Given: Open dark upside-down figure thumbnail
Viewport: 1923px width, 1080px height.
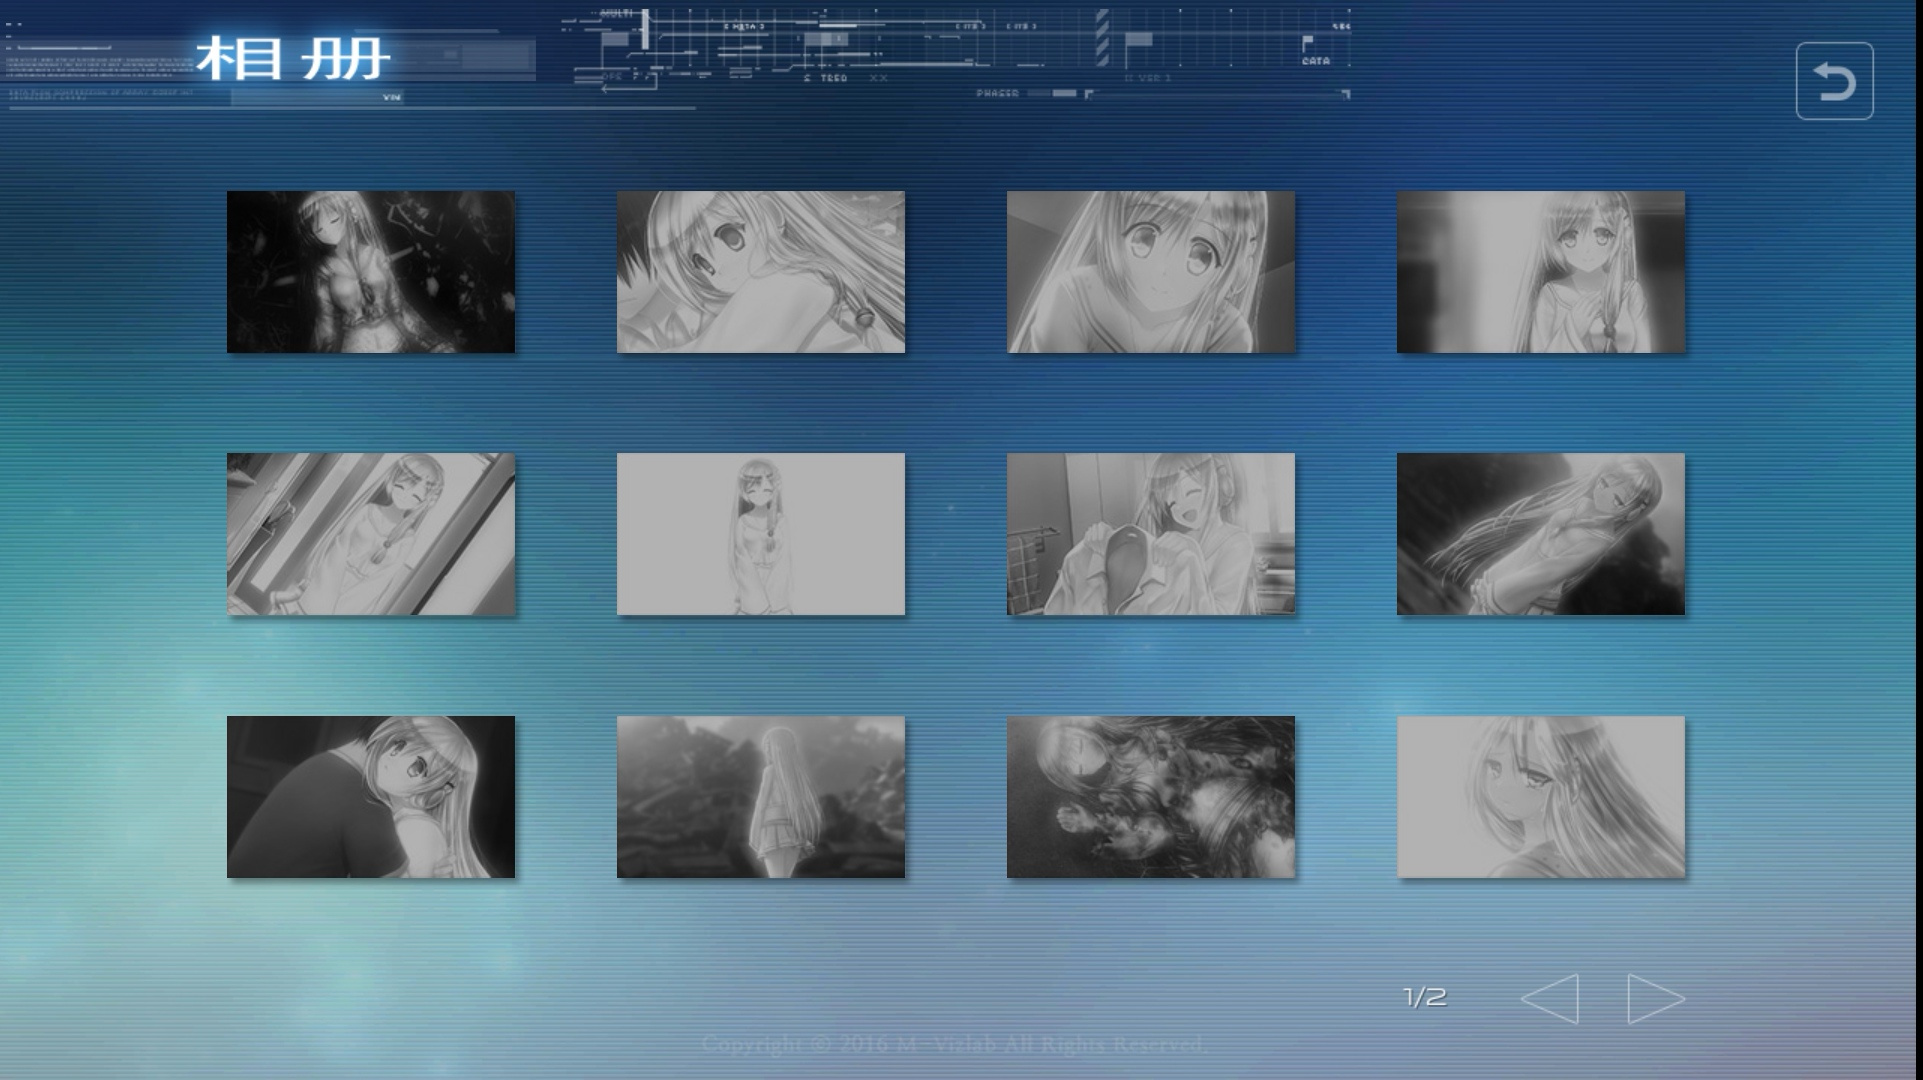Looking at the screenshot, I should [x=1151, y=797].
